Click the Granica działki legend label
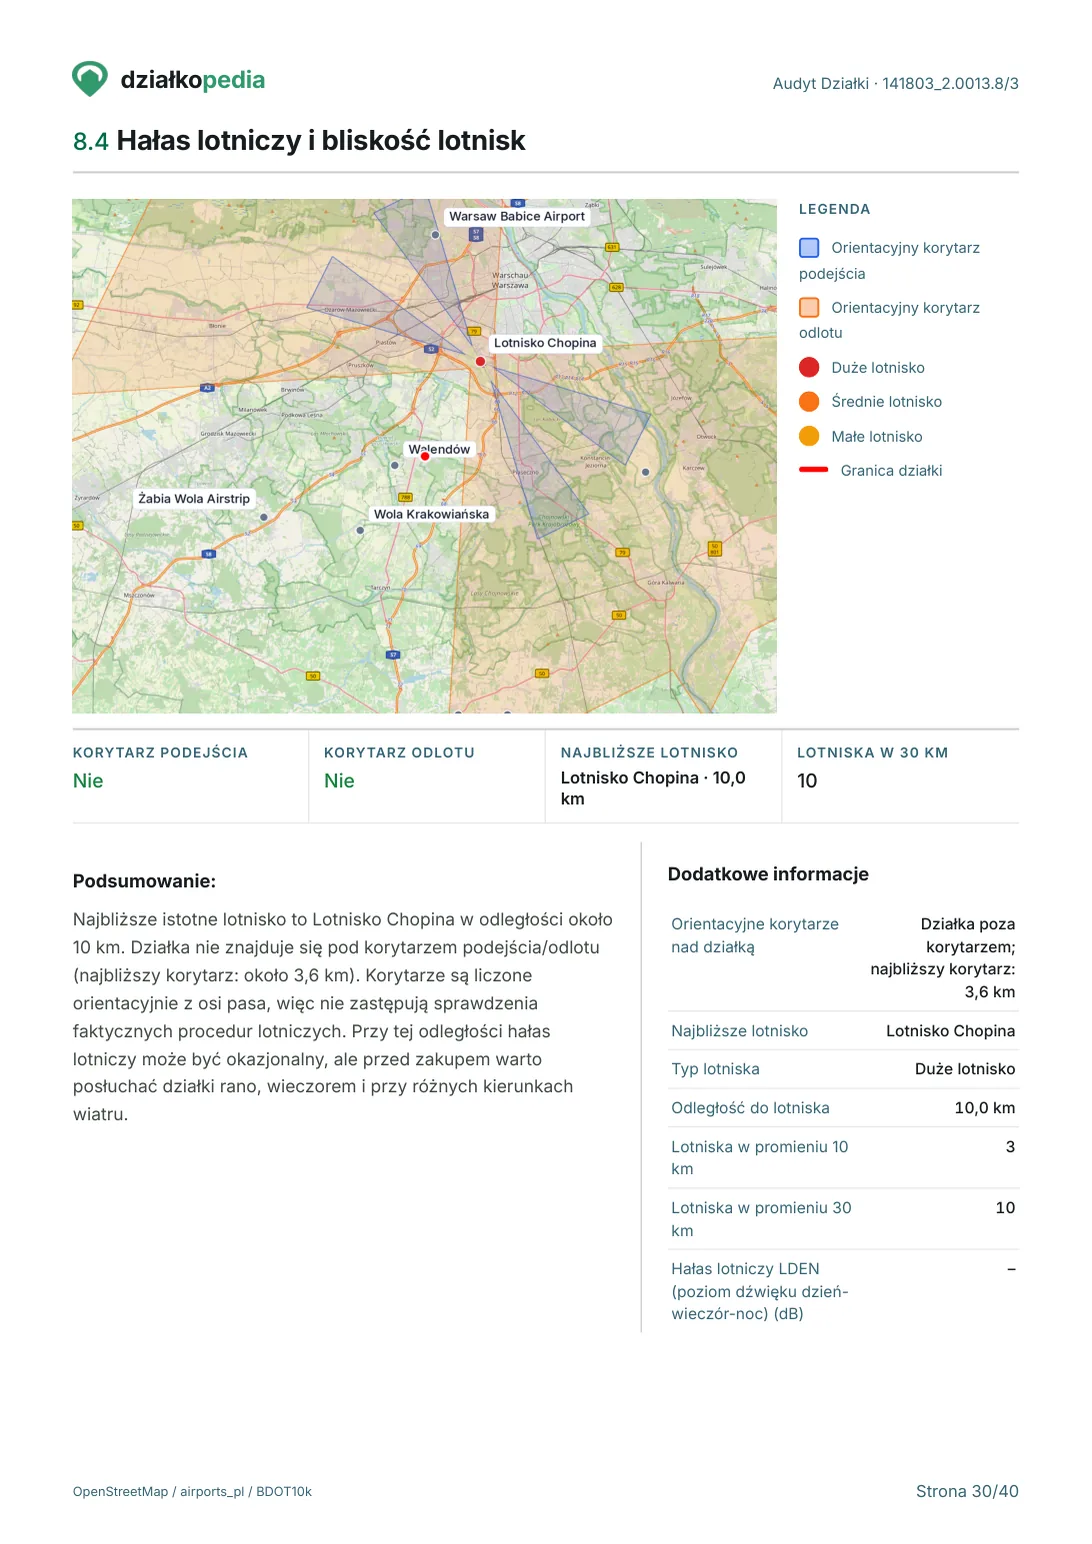The width and height of the screenshot is (1092, 1544). pos(892,471)
